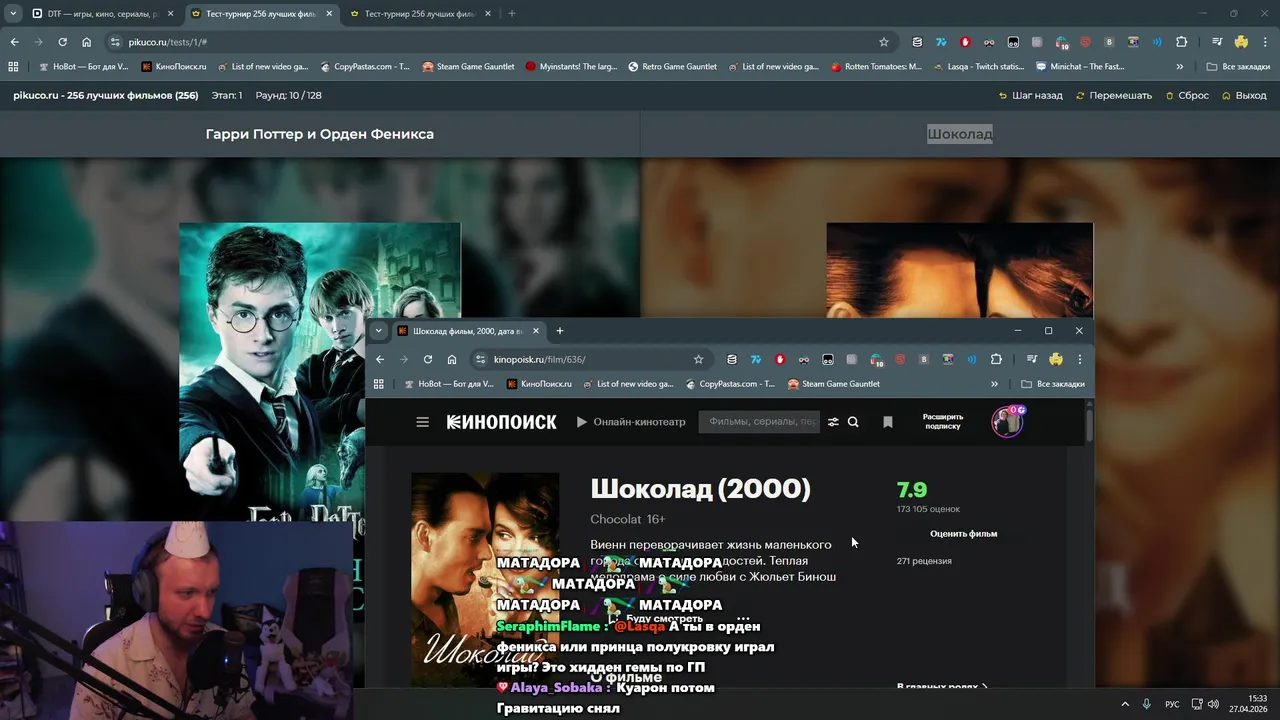The width and height of the screenshot is (1280, 720).
Task: Click Сброс reset option
Action: [x=1186, y=96]
